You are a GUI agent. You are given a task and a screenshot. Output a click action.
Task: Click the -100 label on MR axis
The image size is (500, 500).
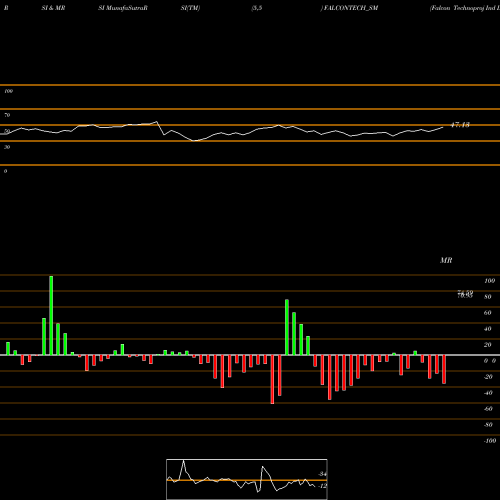tap(490, 441)
